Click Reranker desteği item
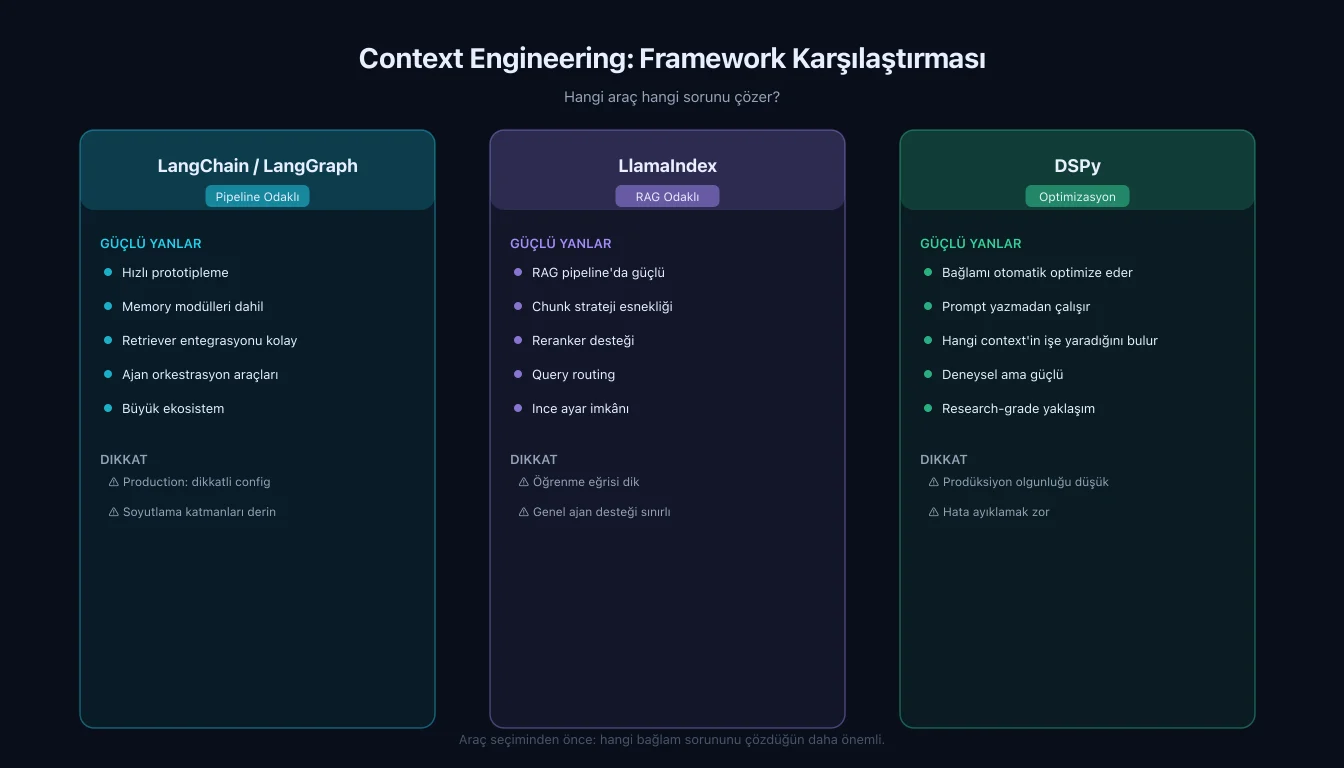1344x768 pixels. [x=583, y=341]
